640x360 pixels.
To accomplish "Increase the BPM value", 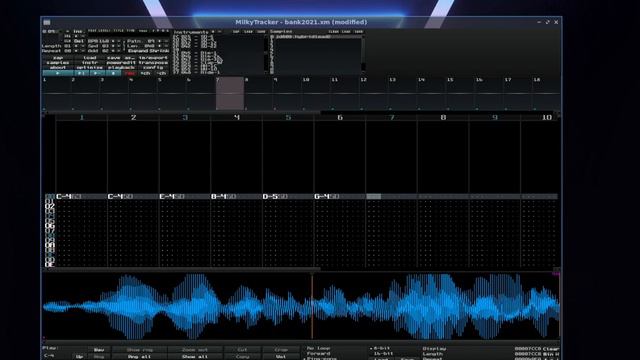I will pyautogui.click(x=113, y=41).
